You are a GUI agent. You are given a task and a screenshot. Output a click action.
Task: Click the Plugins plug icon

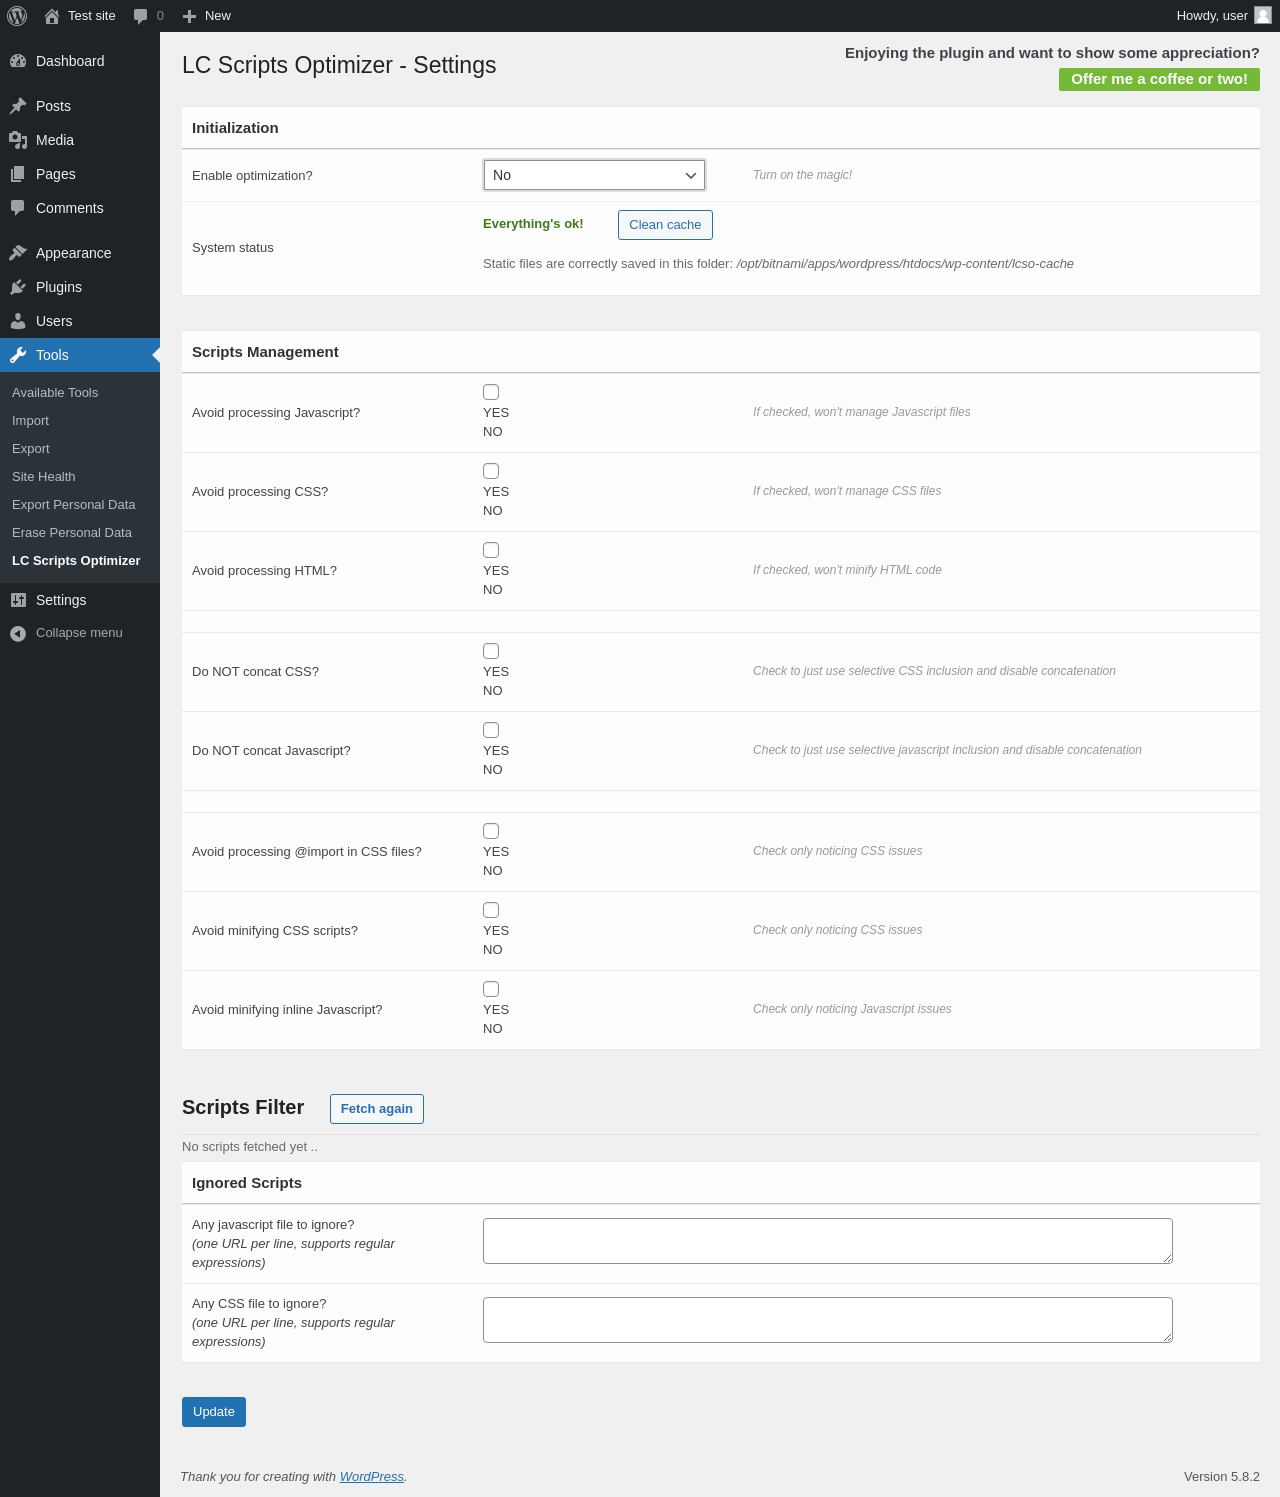[18, 287]
